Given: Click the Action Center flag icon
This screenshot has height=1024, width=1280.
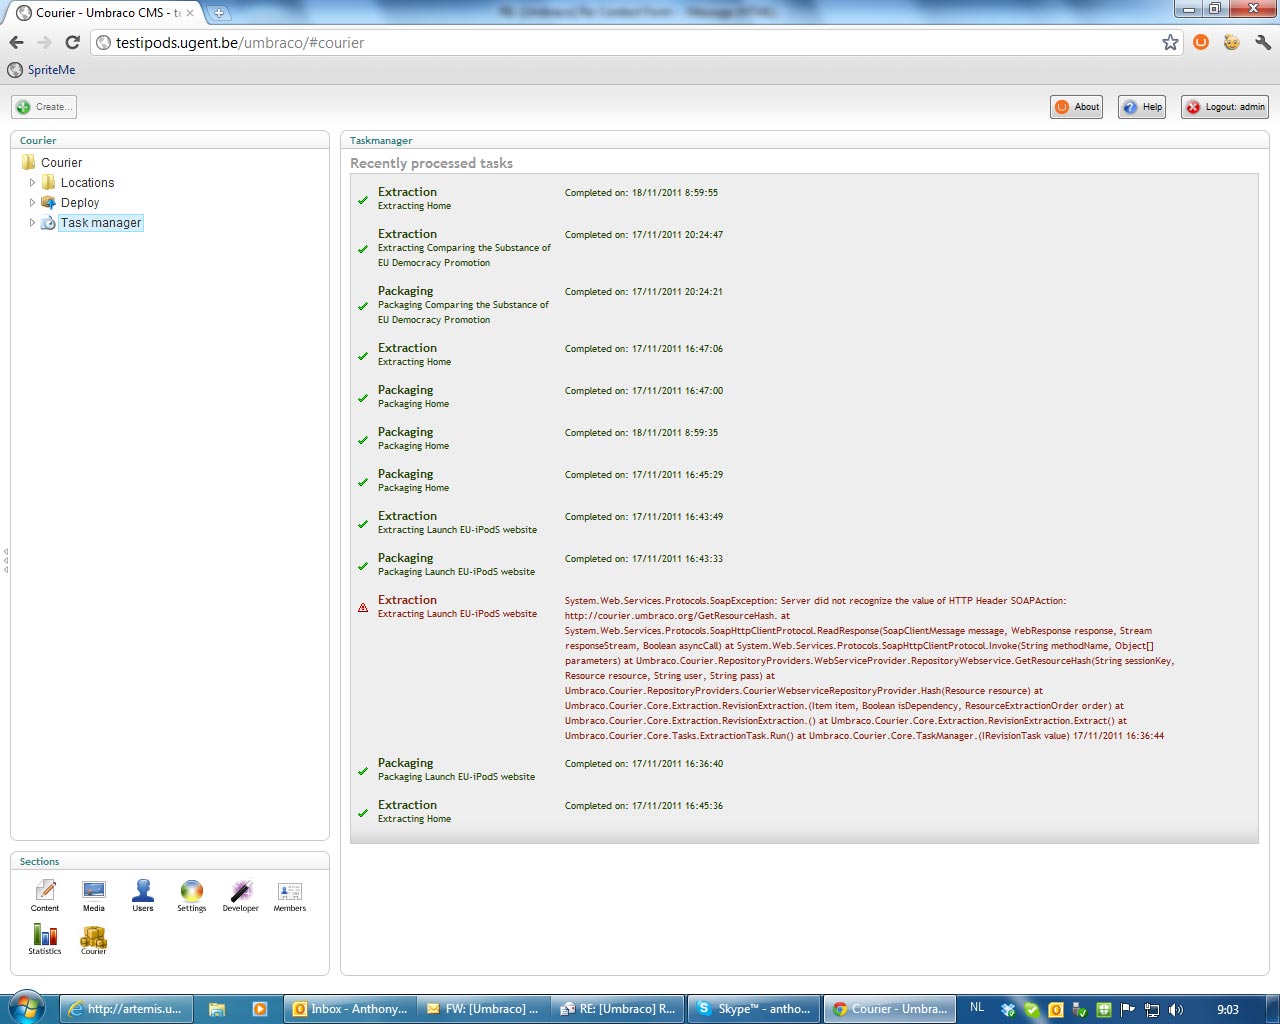Looking at the screenshot, I should click(x=1128, y=1009).
